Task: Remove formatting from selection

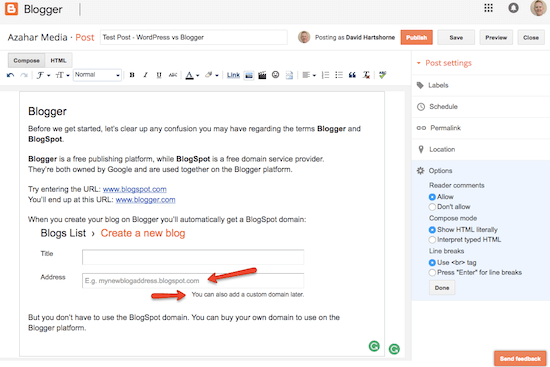Action: point(366,75)
